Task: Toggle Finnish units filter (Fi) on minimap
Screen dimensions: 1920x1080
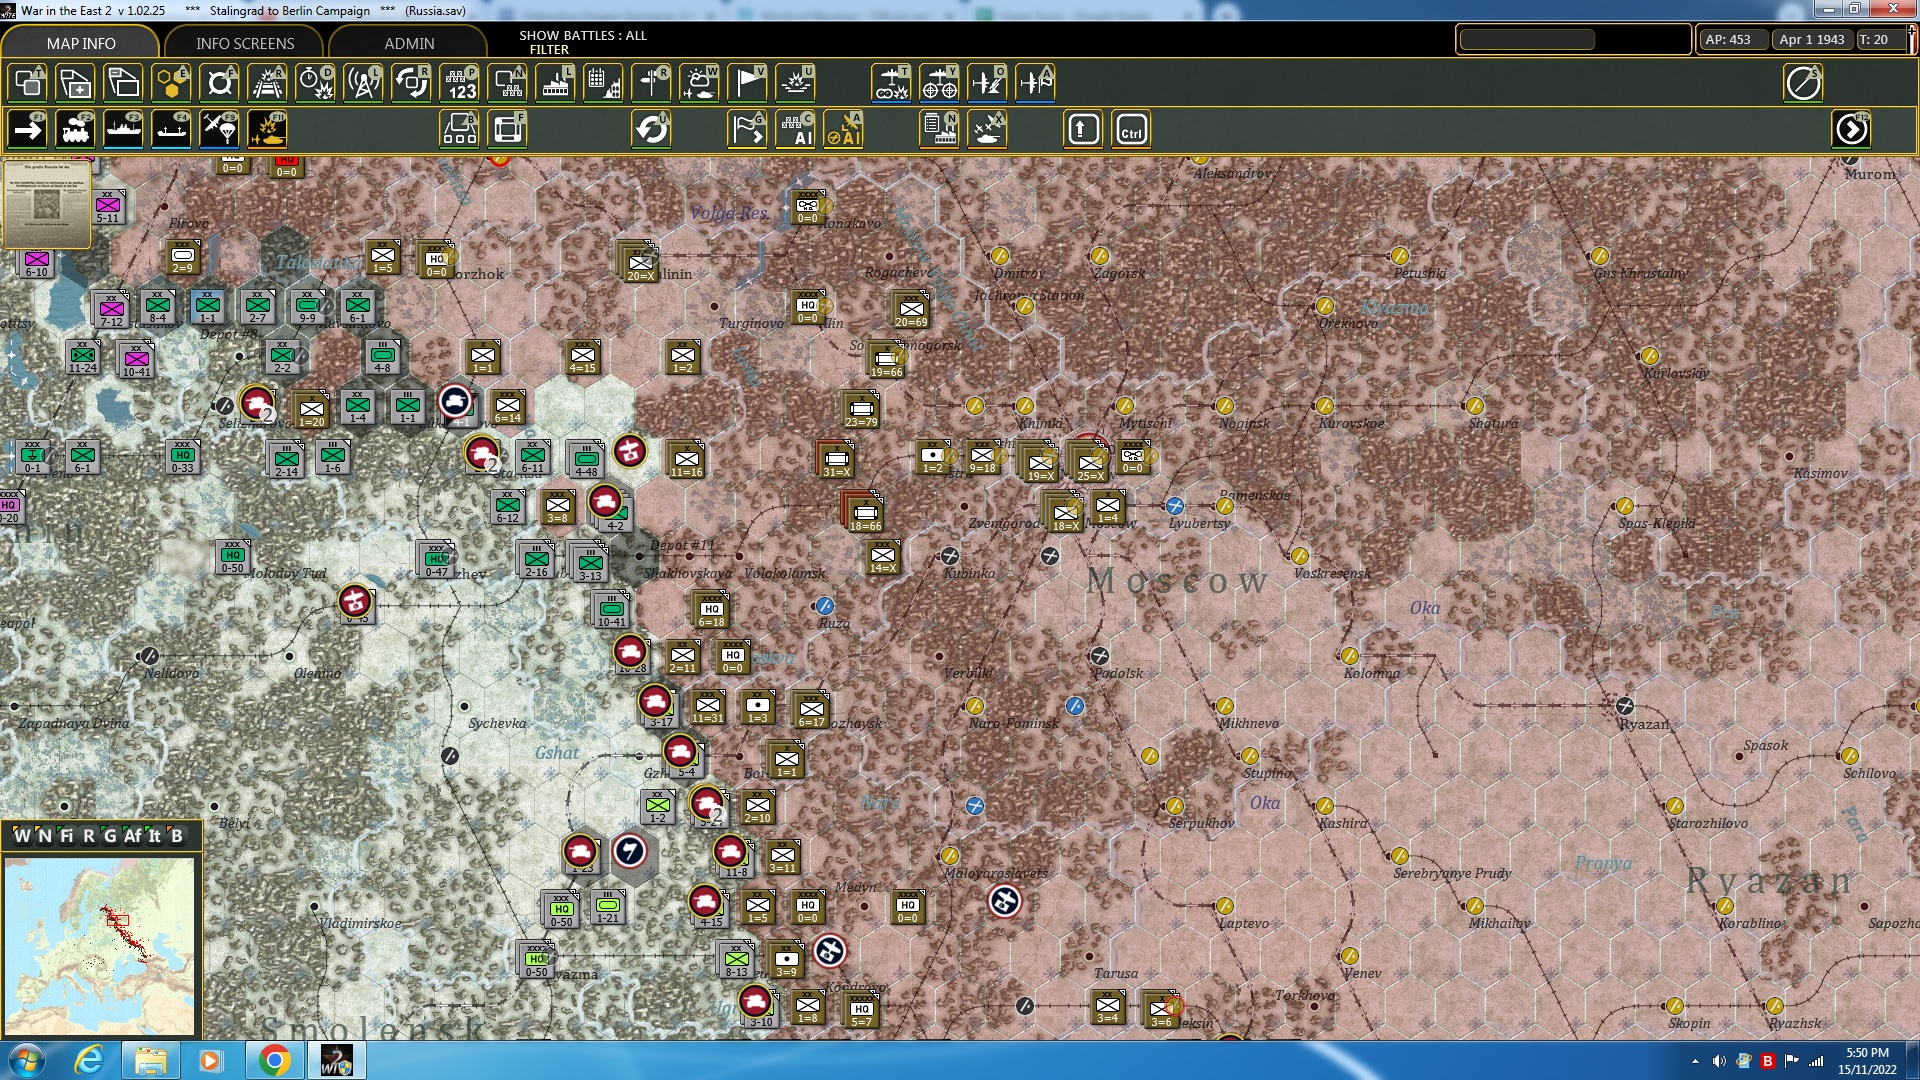Action: point(65,837)
